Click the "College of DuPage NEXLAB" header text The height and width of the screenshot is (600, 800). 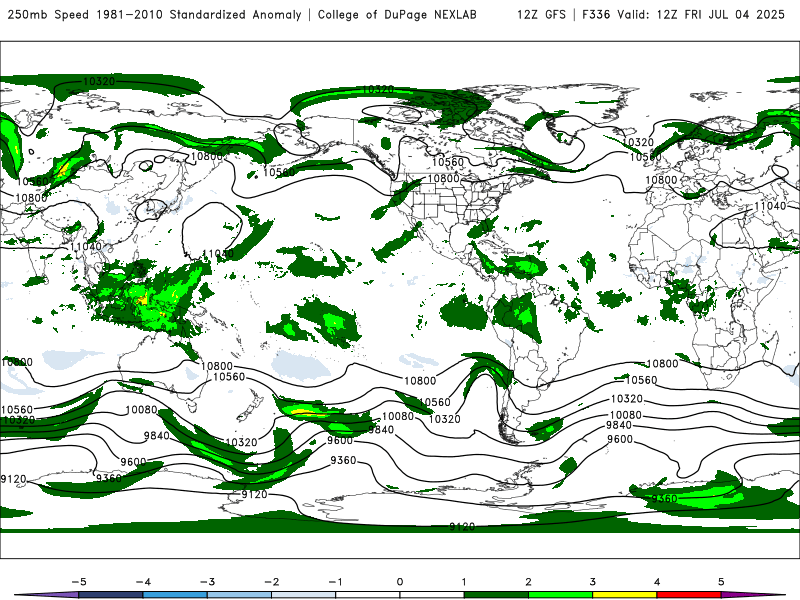(397, 14)
